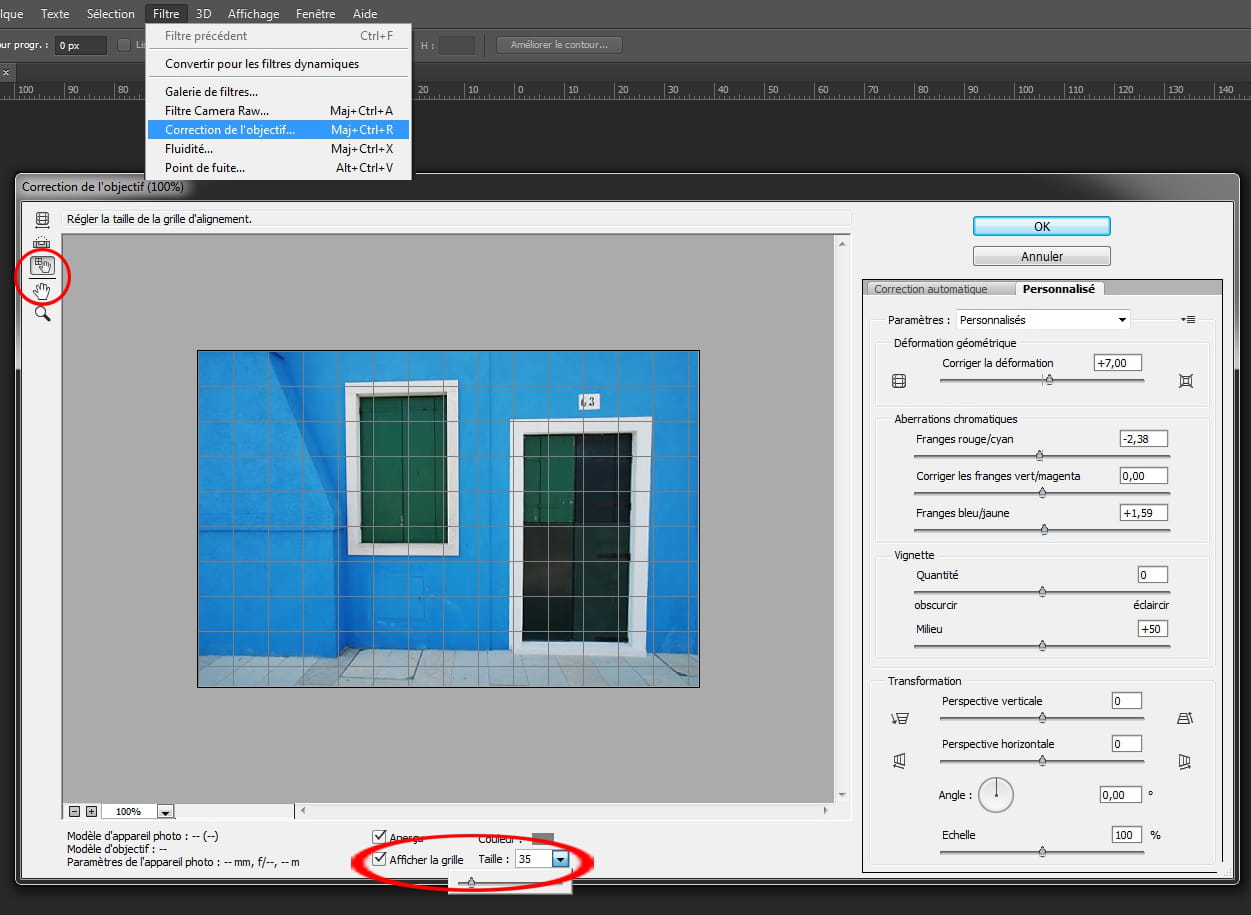Confirm with the OK button
Image resolution: width=1251 pixels, height=915 pixels.
[x=1041, y=227]
